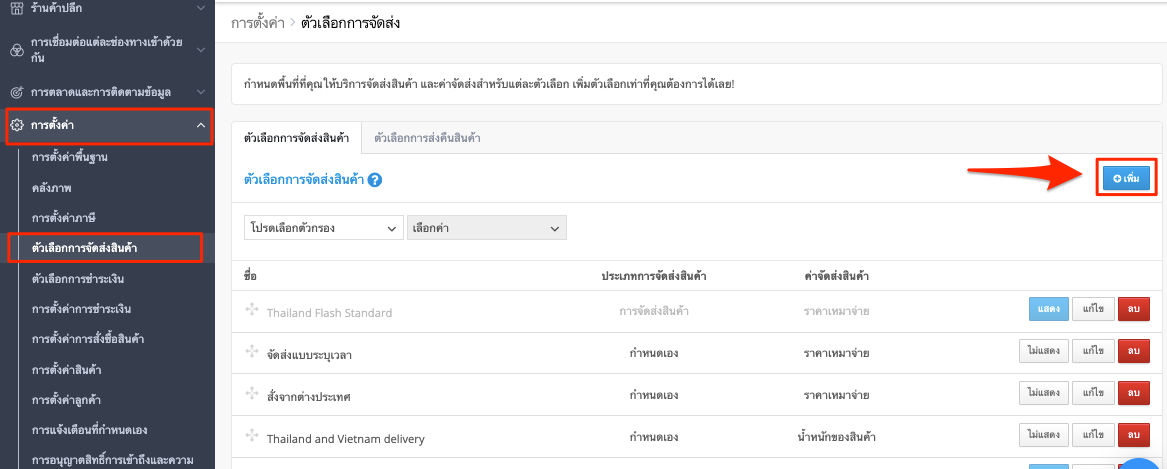This screenshot has width=1167, height=469.
Task: Click น้ำหนักของสินค้า shipping fee cell
Action: (x=837, y=437)
